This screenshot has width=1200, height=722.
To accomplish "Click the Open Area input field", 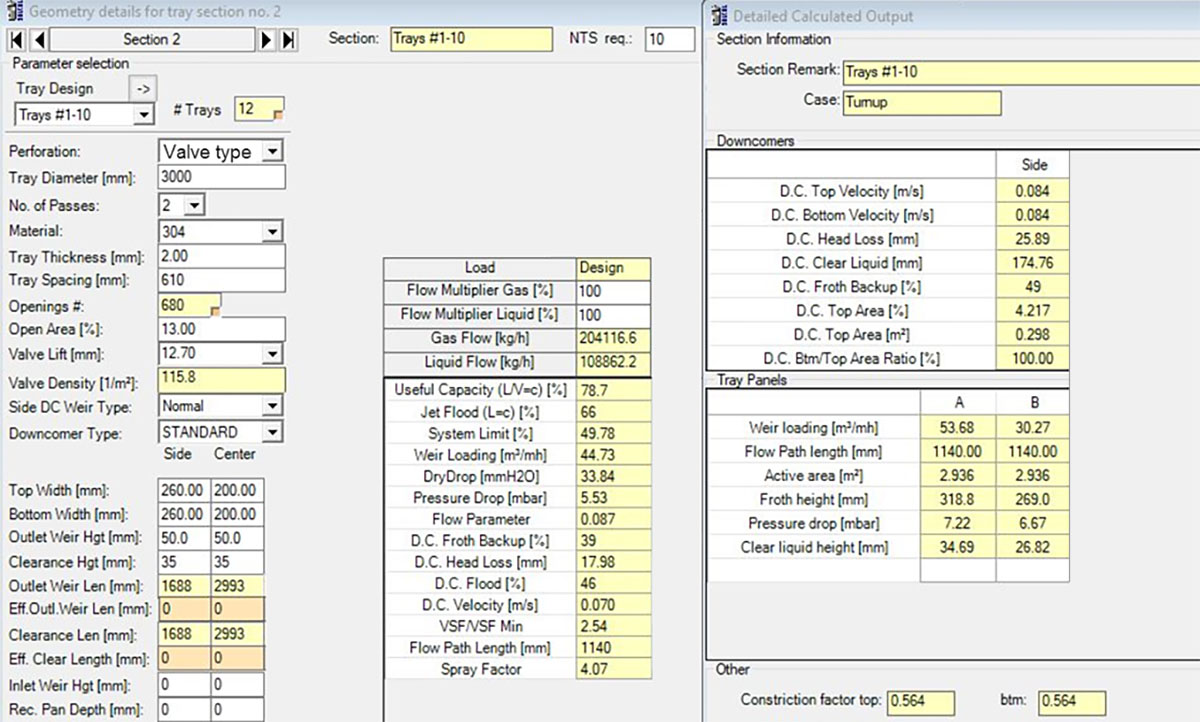I will pyautogui.click(x=222, y=329).
